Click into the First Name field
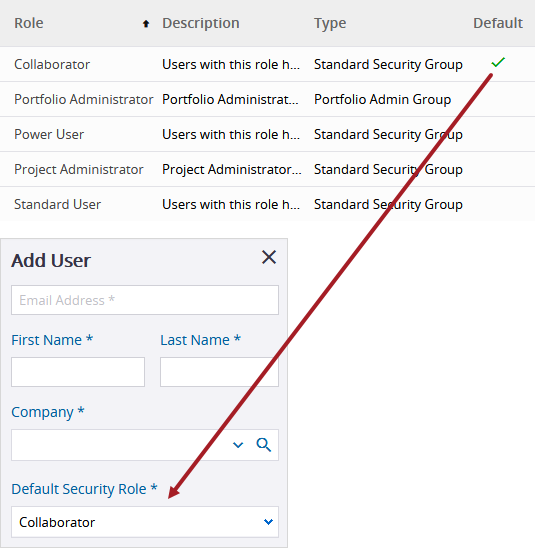 [78, 372]
